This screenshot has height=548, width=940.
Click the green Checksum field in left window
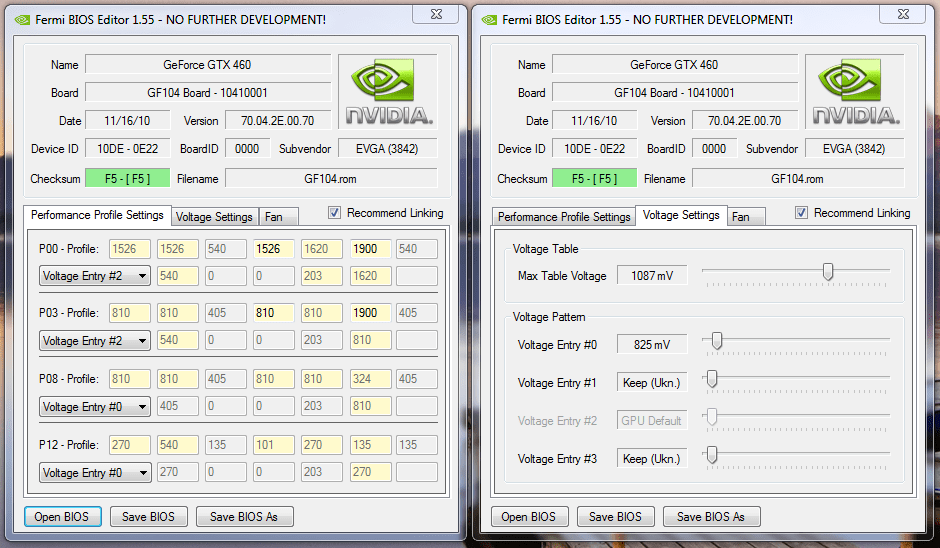tap(128, 179)
